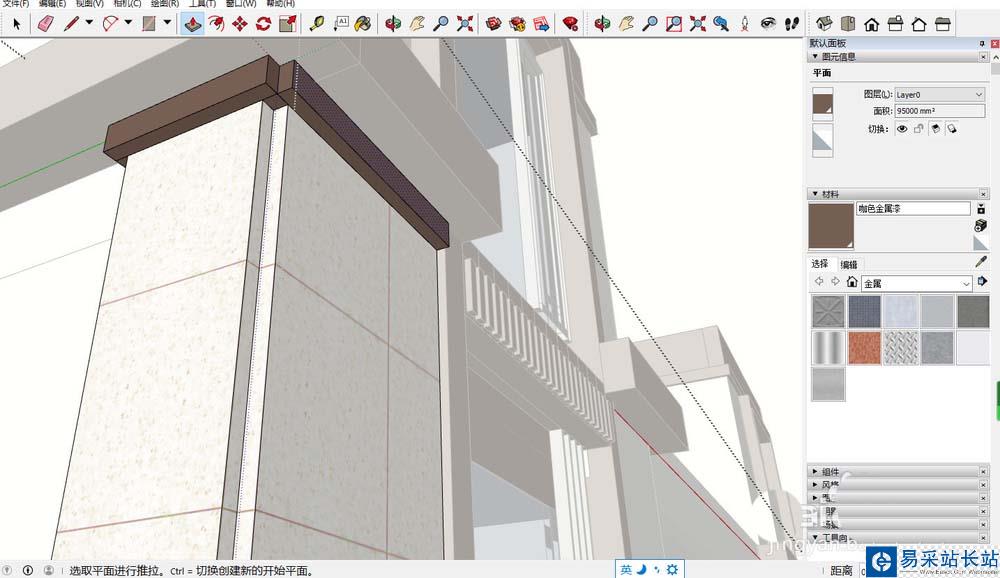Image resolution: width=1000 pixels, height=578 pixels.
Task: Click the materials home button
Action: point(852,281)
